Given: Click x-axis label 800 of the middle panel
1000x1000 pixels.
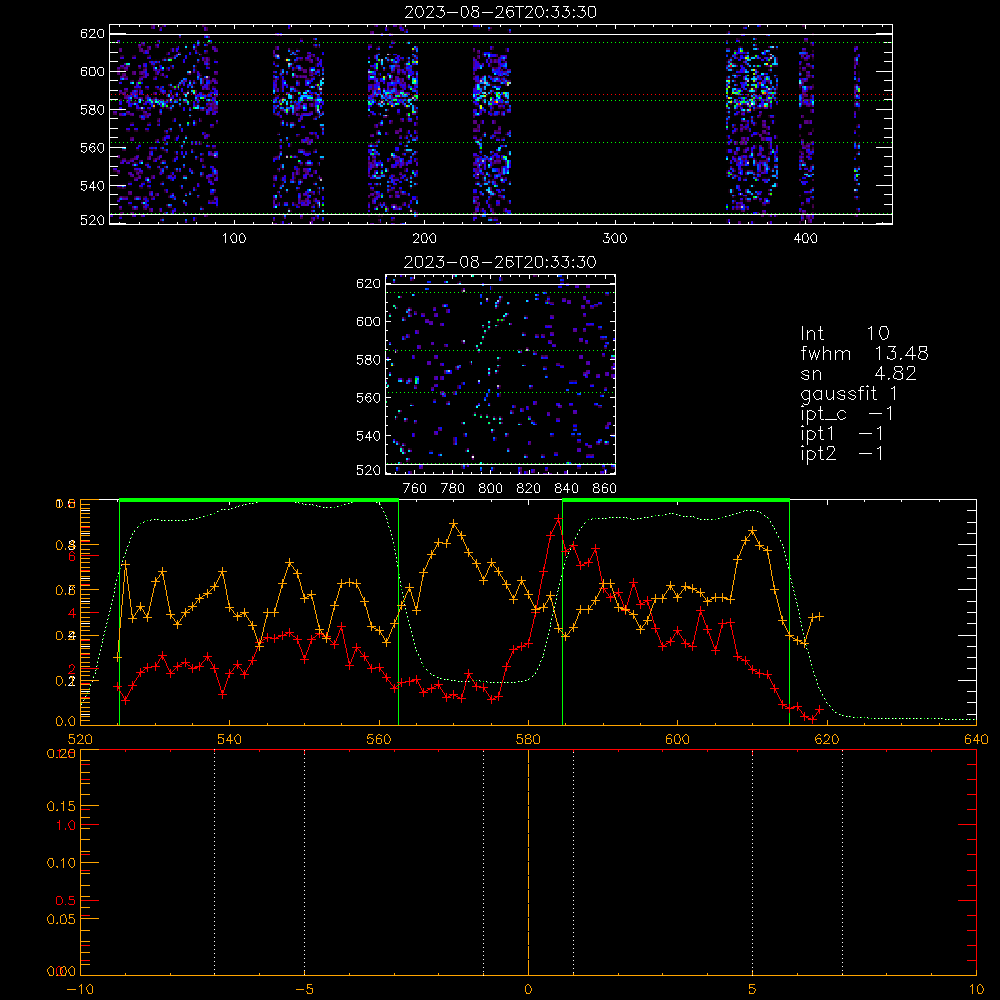Looking at the screenshot, I should tap(490, 489).
